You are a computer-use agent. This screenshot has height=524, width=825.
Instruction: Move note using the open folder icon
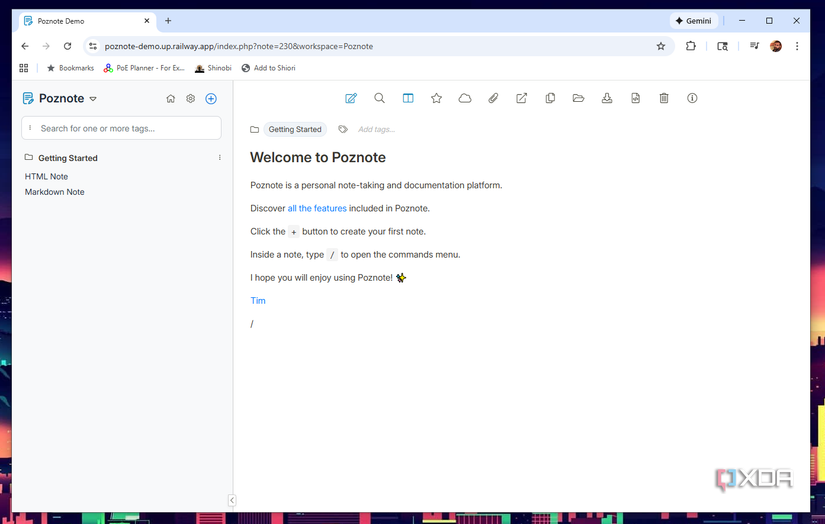pos(578,98)
